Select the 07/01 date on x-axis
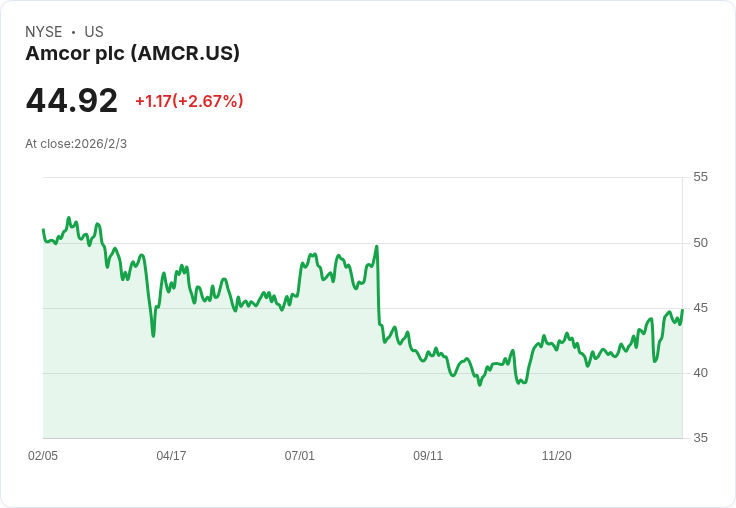736x508 pixels. 300,456
